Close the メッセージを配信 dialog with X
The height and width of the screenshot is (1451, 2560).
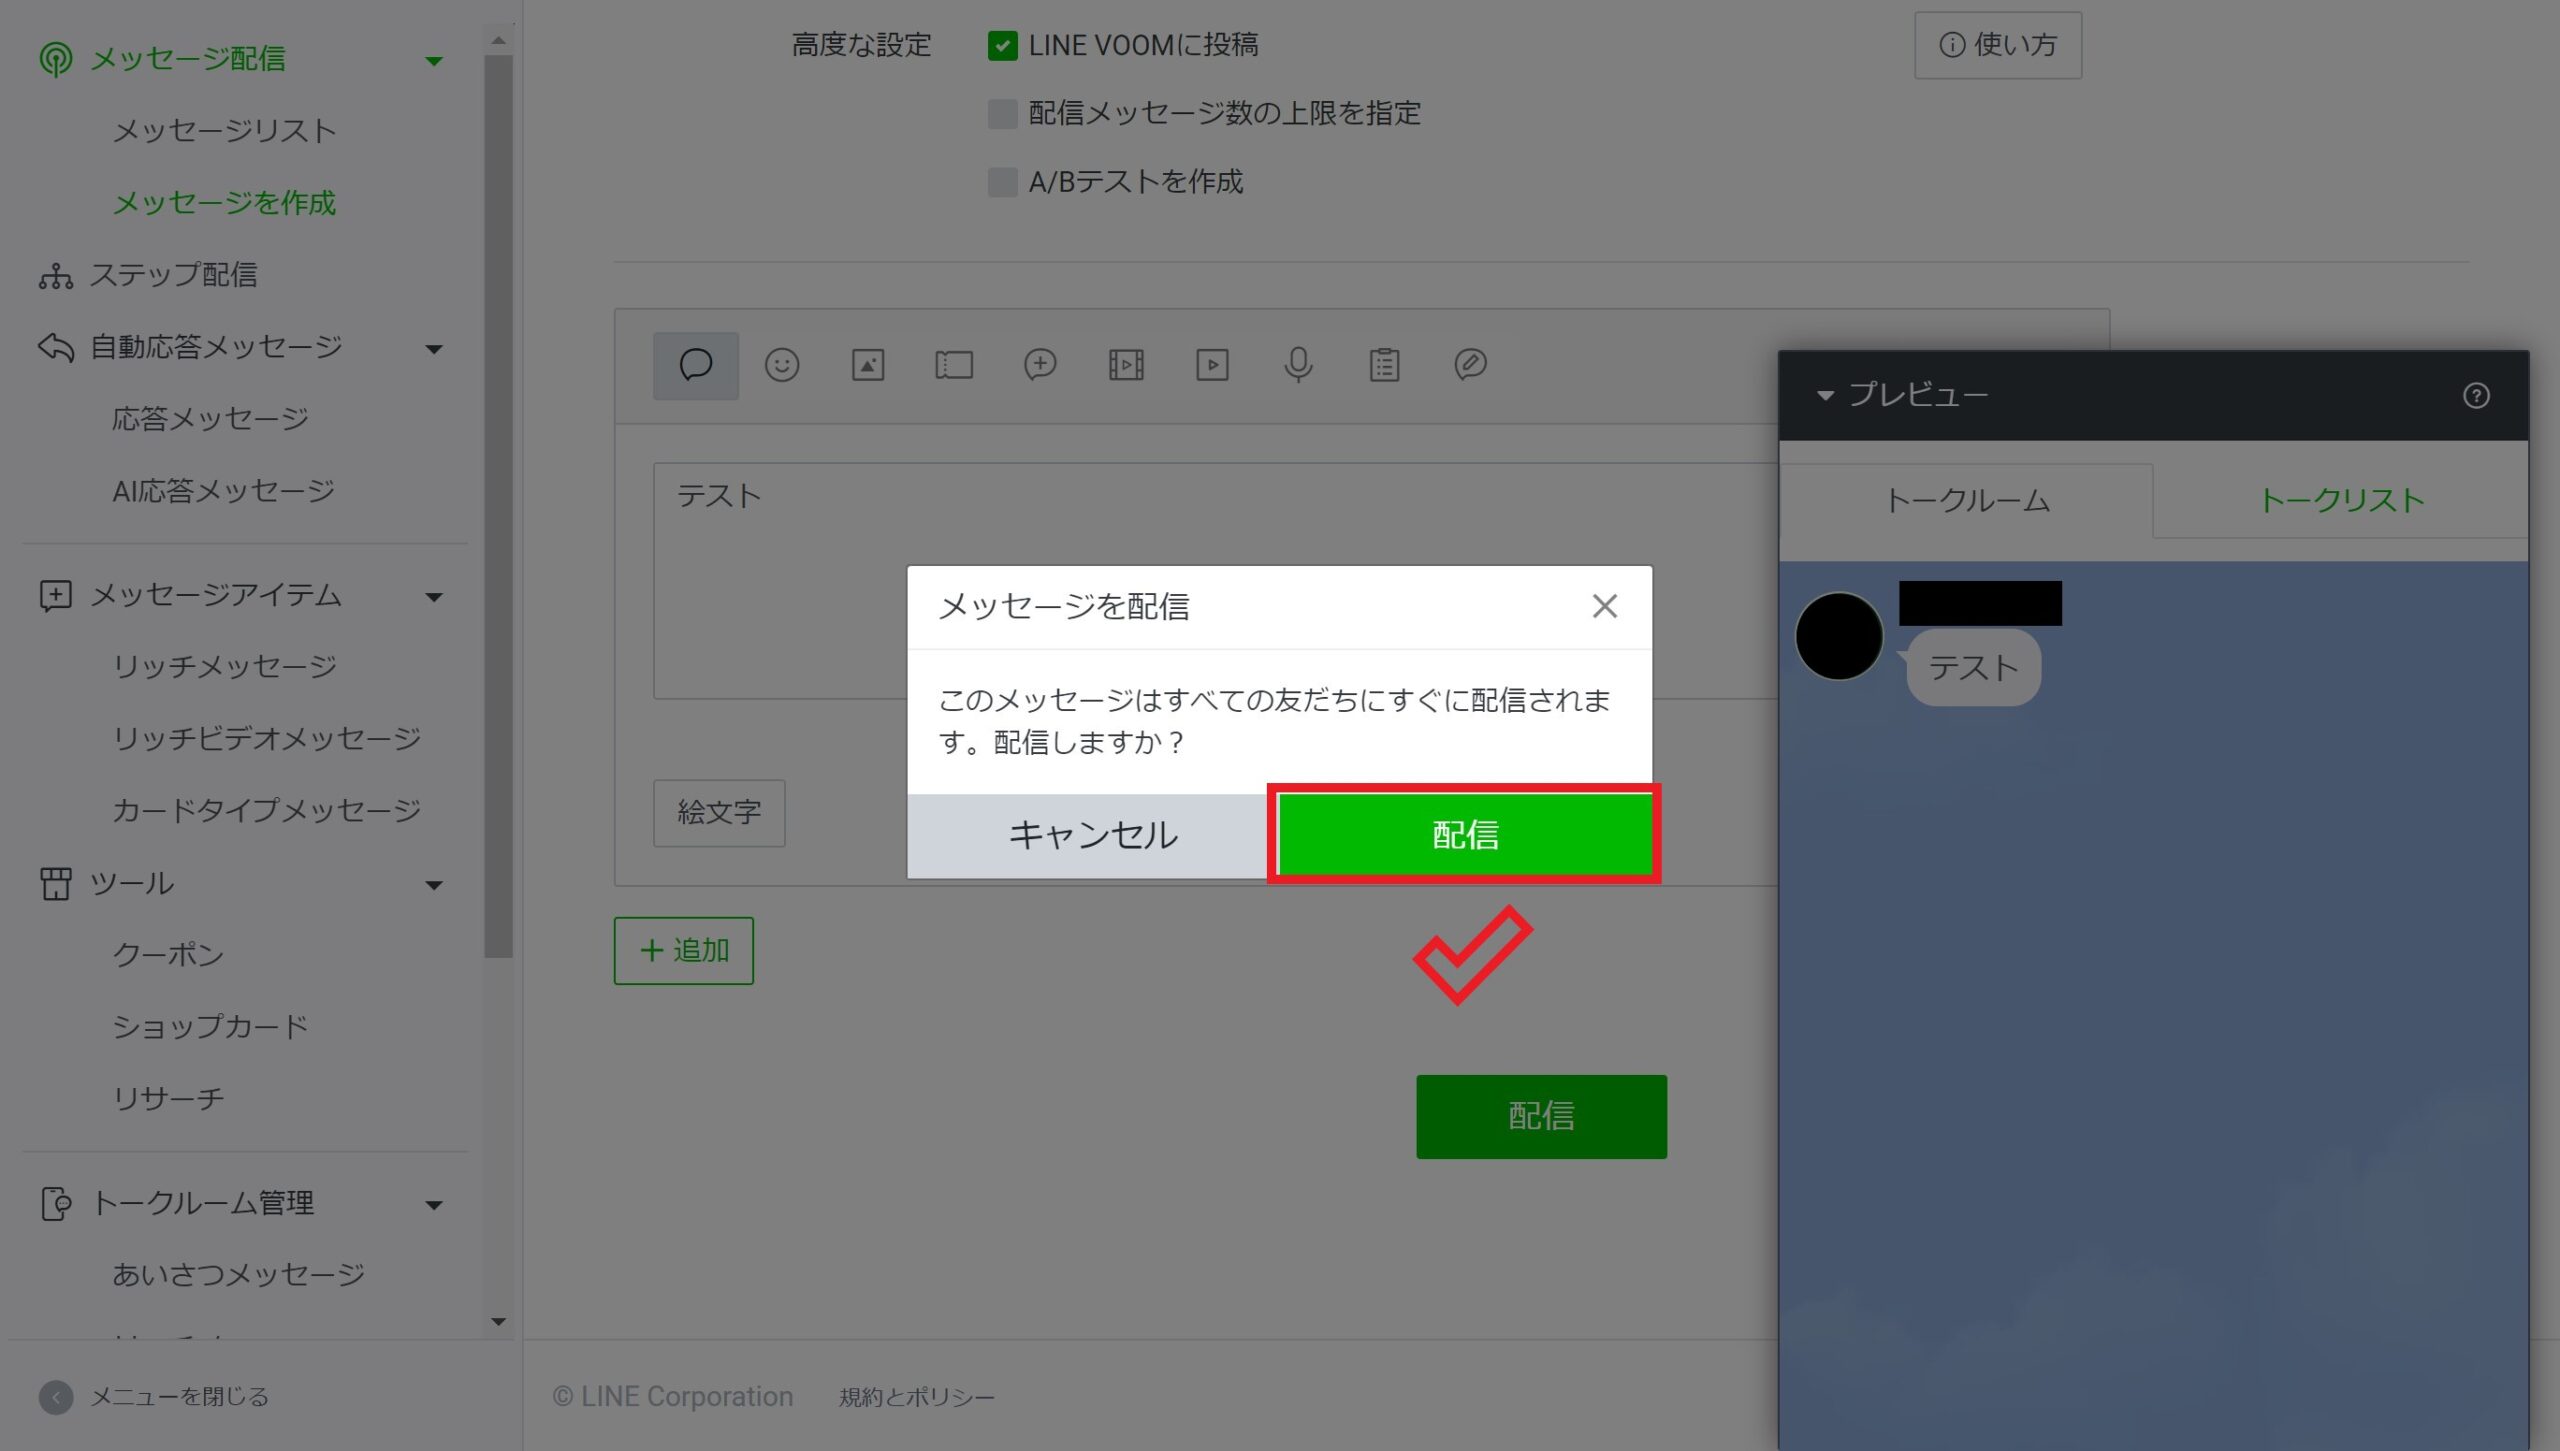[x=1604, y=607]
